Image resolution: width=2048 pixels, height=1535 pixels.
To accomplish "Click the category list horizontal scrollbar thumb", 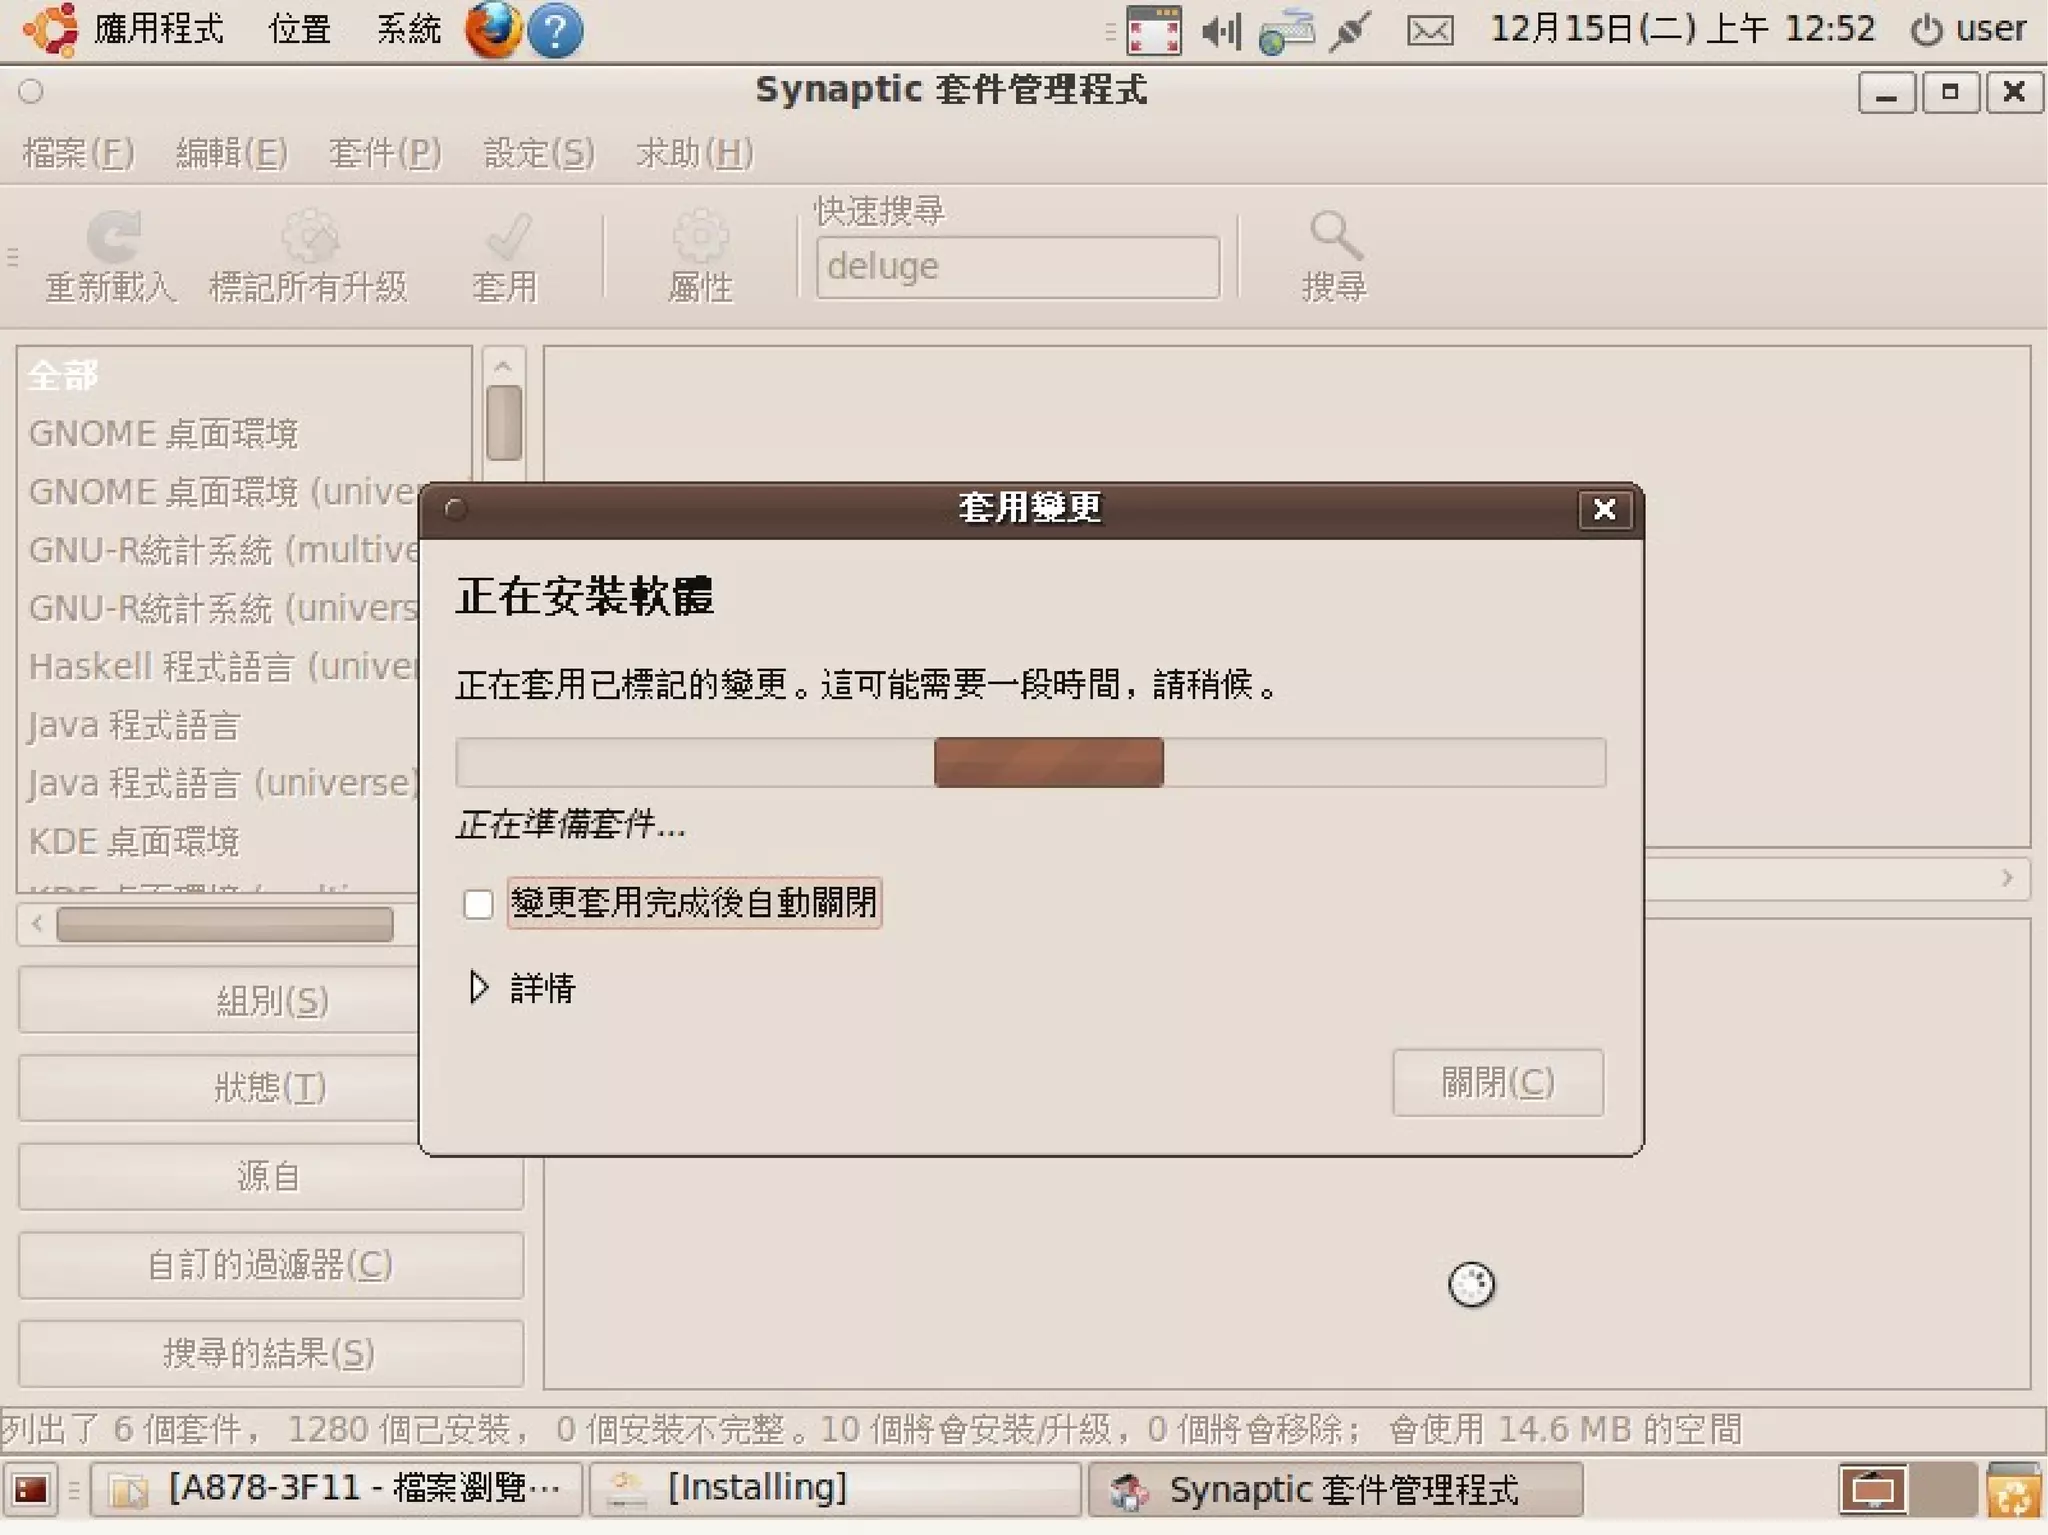I will click(225, 924).
